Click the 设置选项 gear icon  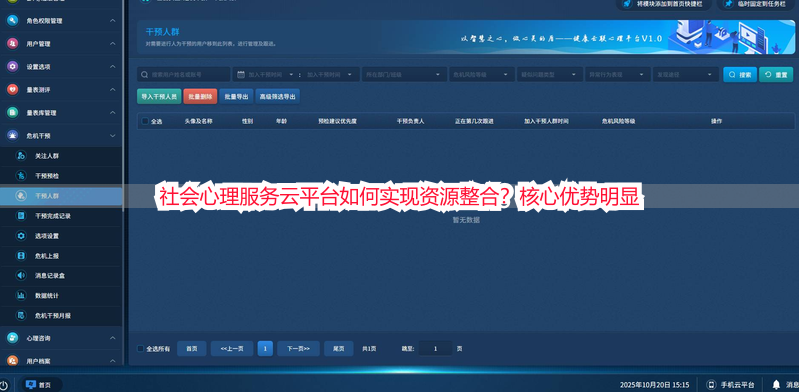(13, 67)
